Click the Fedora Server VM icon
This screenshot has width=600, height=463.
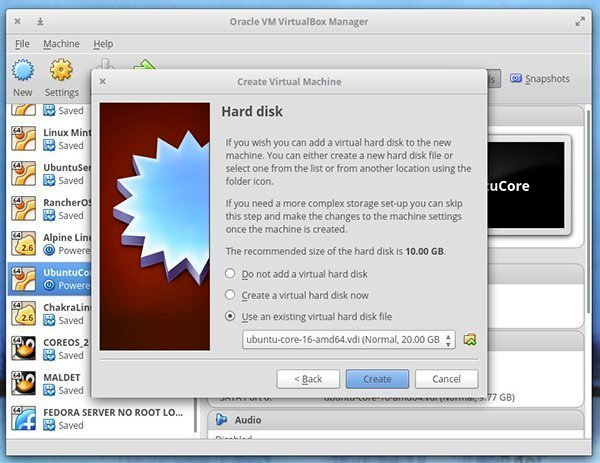(25, 417)
